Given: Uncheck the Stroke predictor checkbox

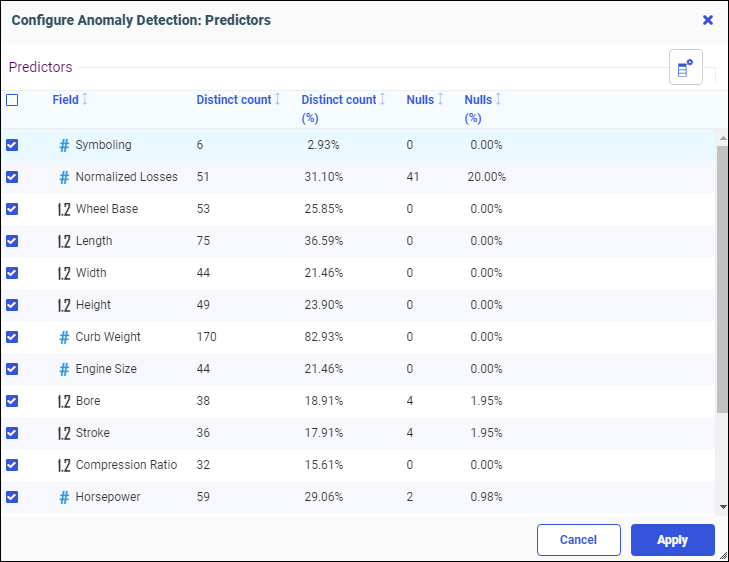Looking at the screenshot, I should [x=12, y=433].
